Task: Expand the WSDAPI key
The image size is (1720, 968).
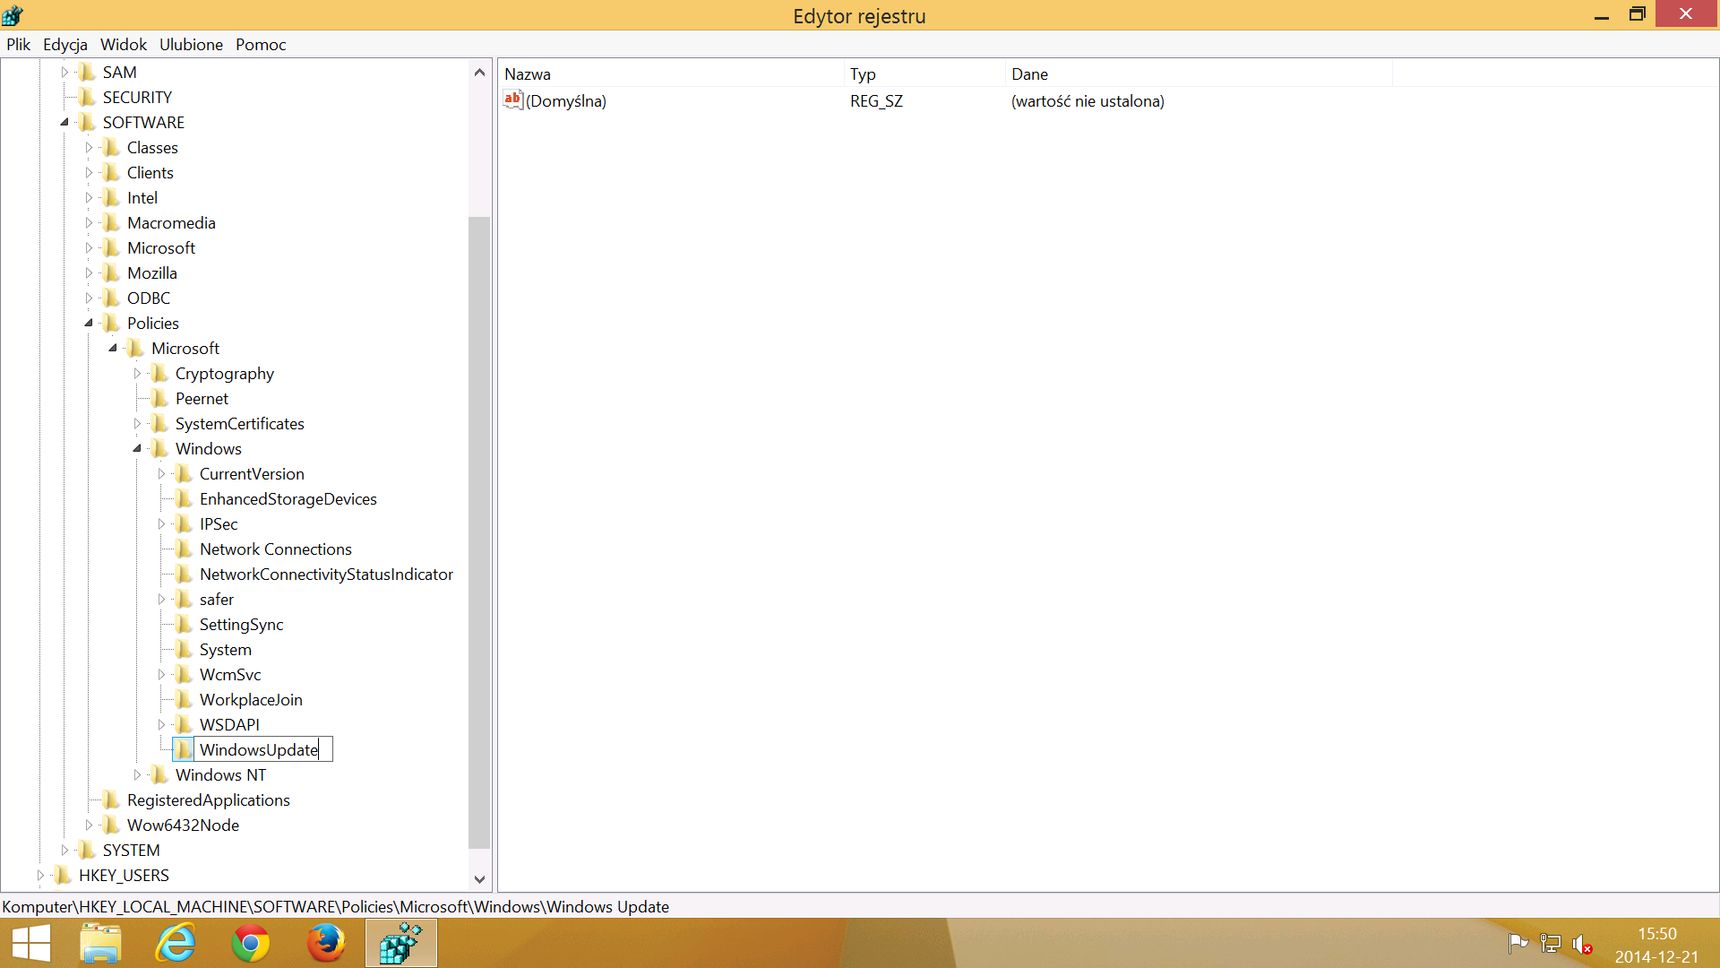Action: (161, 724)
